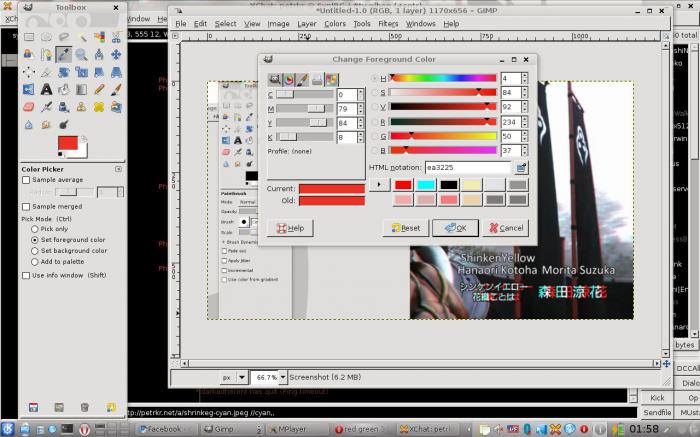Select the S saturation radio button
This screenshot has height=437, width=700.
pyautogui.click(x=375, y=93)
